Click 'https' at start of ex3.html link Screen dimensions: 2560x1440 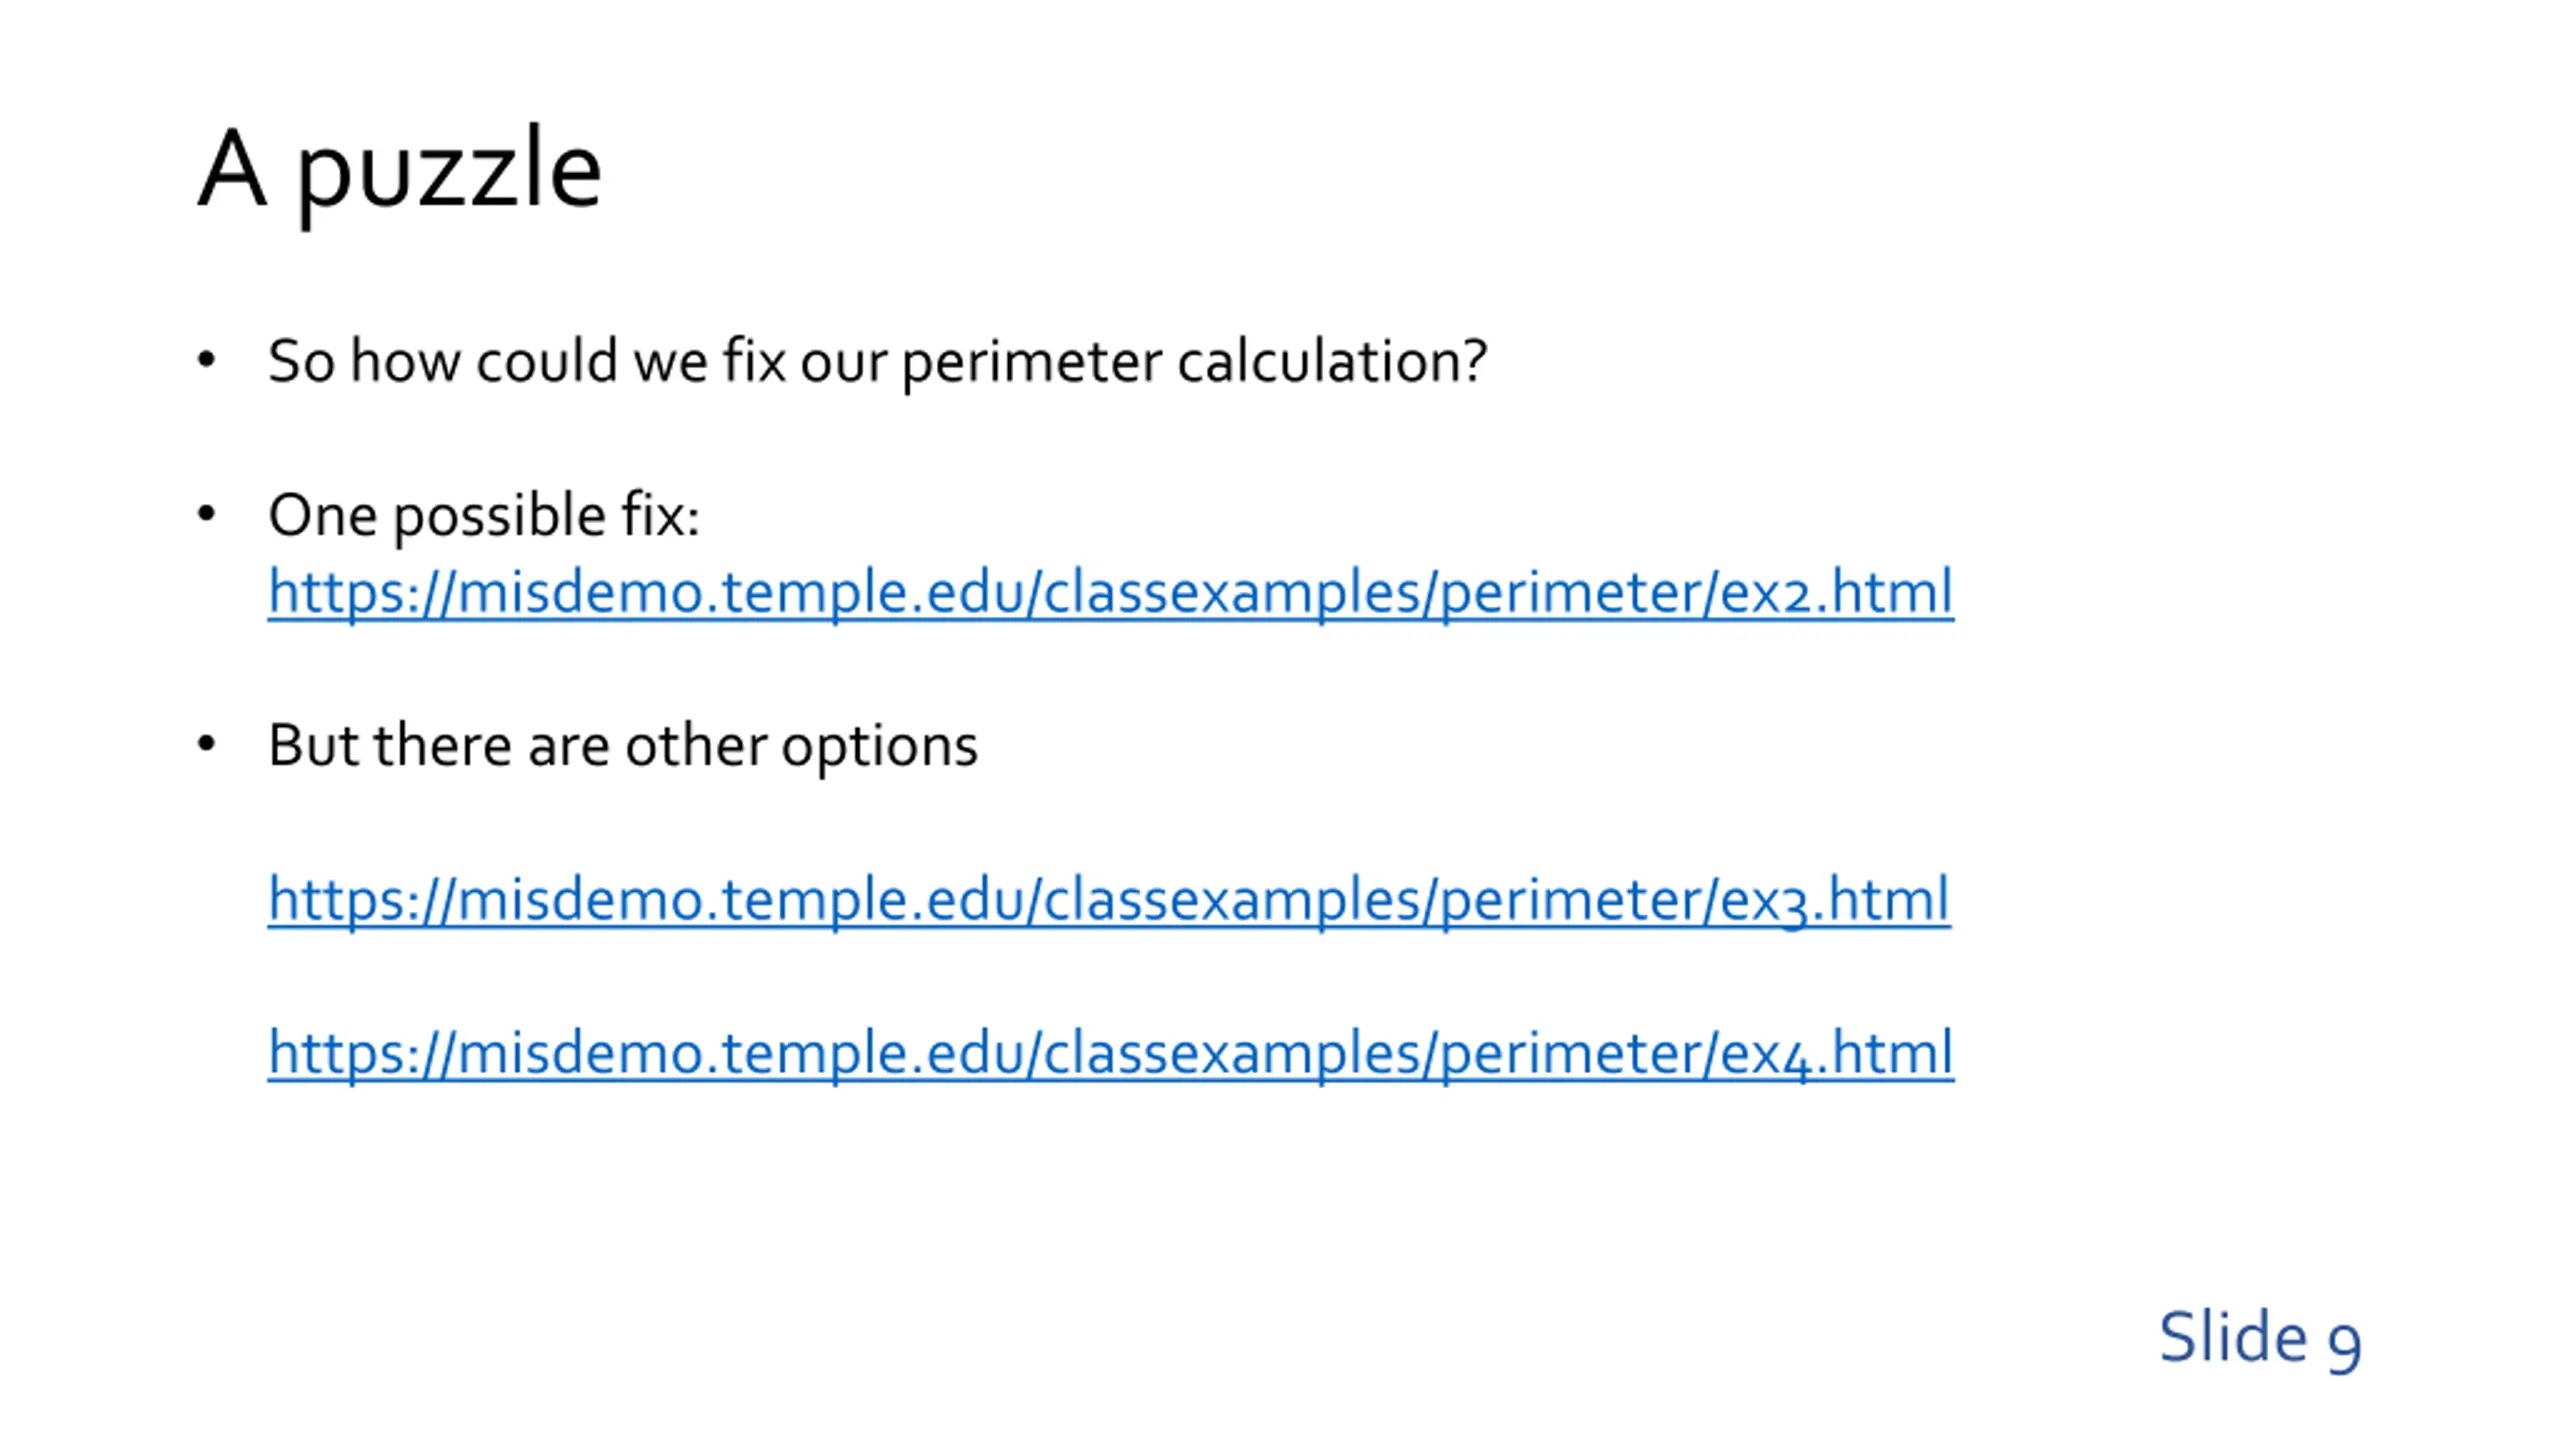[336, 899]
